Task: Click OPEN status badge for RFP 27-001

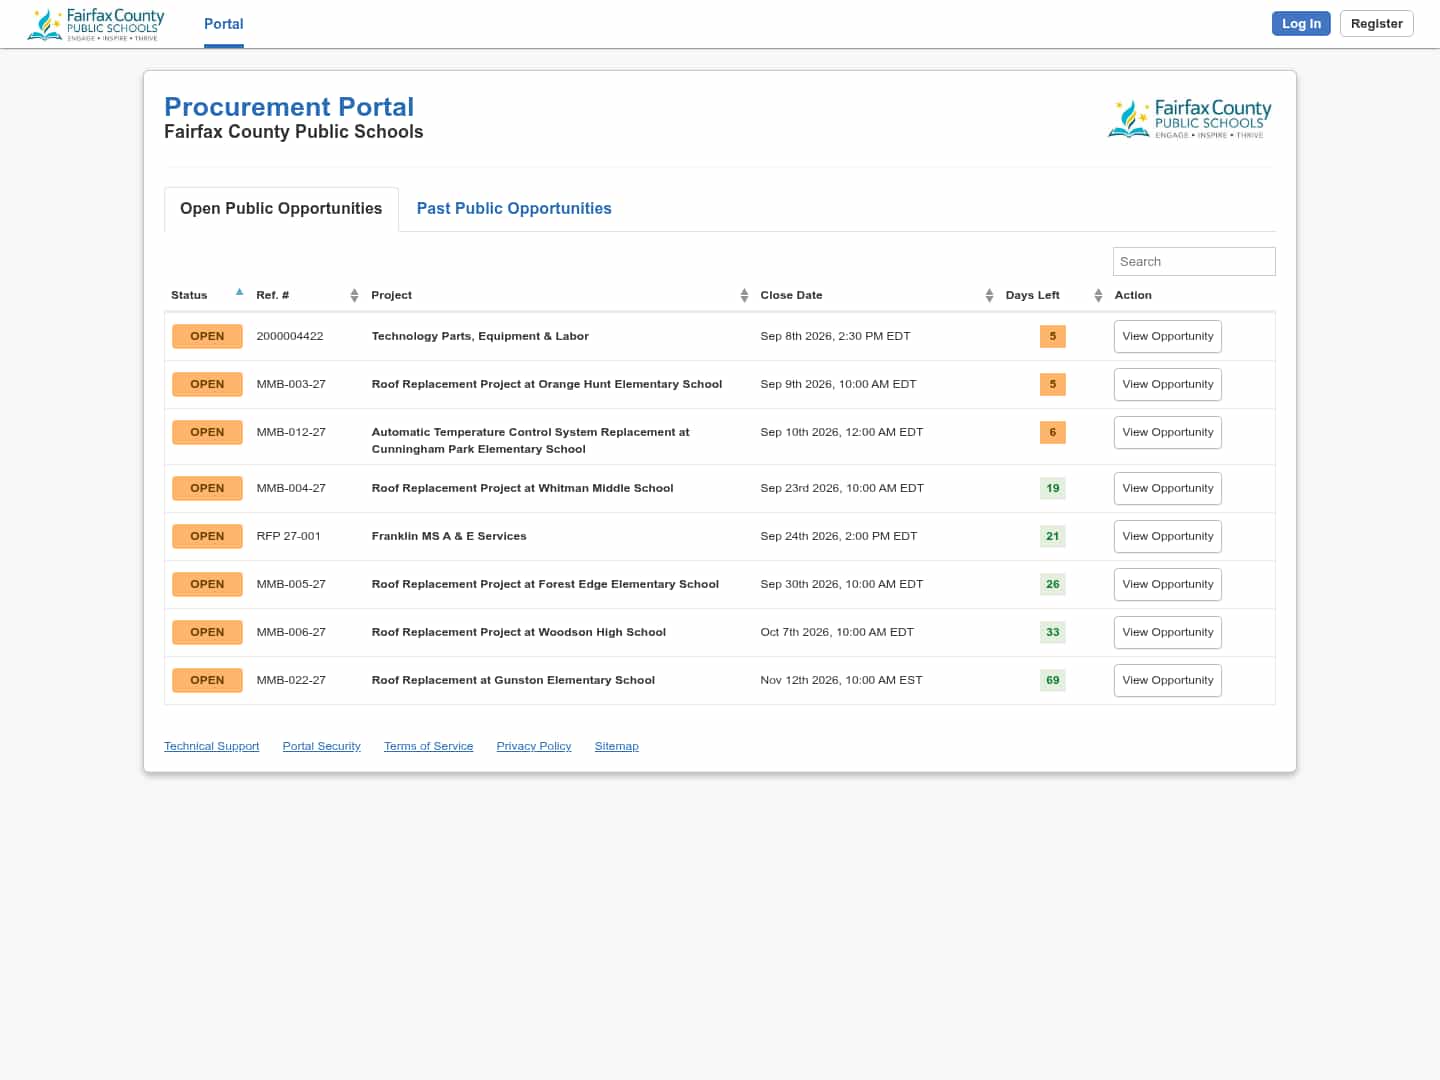Action: 207,537
